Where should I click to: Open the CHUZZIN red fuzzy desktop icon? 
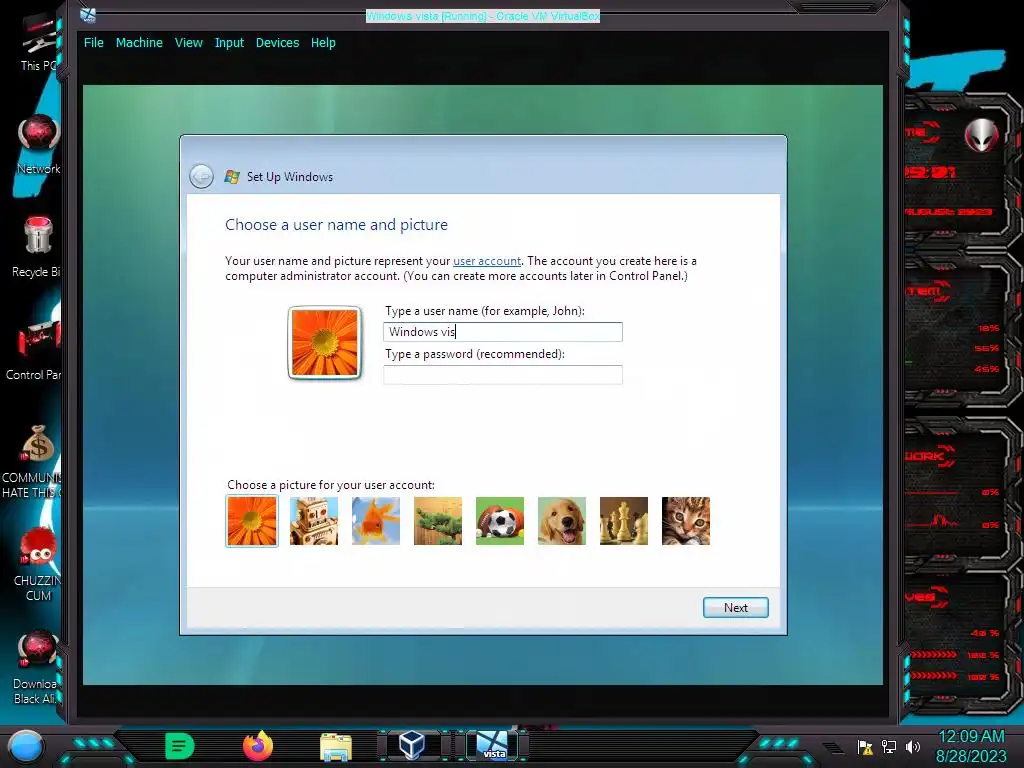pyautogui.click(x=38, y=564)
